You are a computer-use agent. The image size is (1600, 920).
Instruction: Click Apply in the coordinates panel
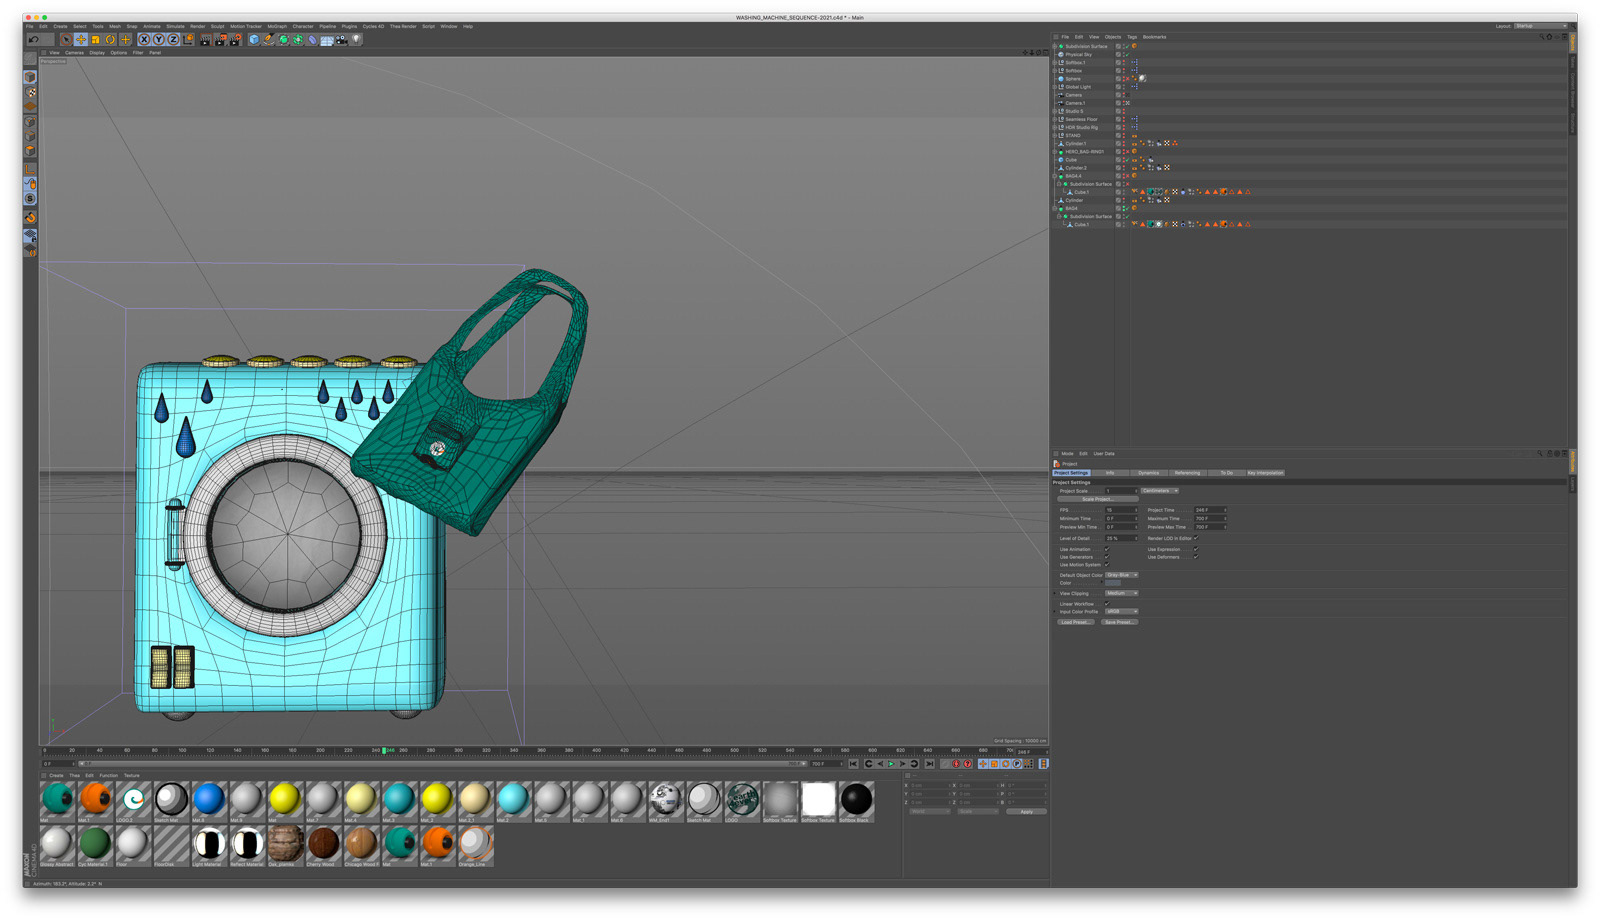tap(1026, 811)
